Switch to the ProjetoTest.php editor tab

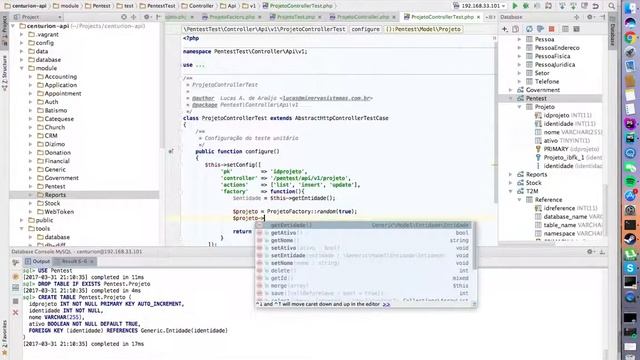pos(296,17)
